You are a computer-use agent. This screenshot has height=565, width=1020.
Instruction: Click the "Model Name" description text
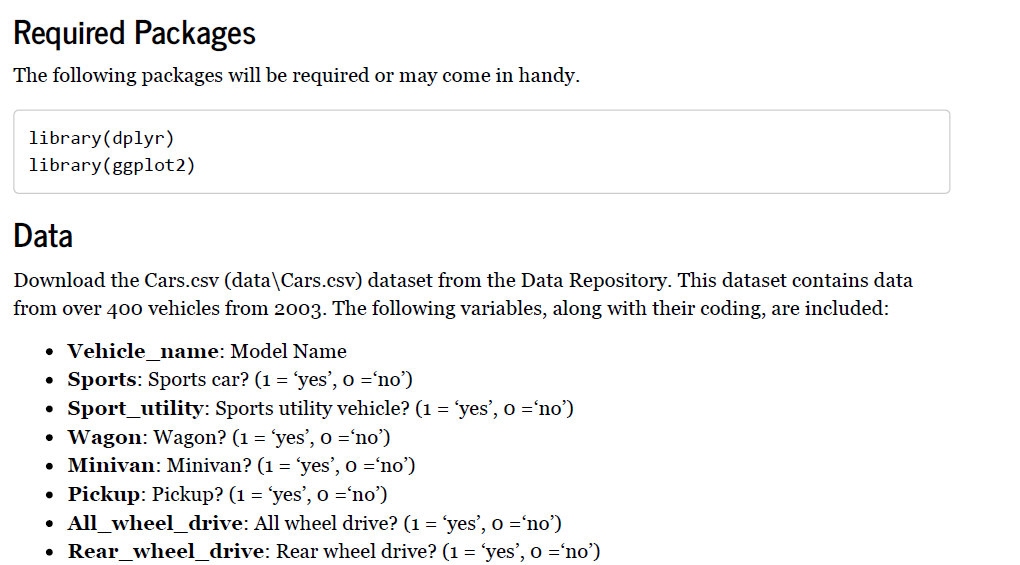tap(289, 351)
